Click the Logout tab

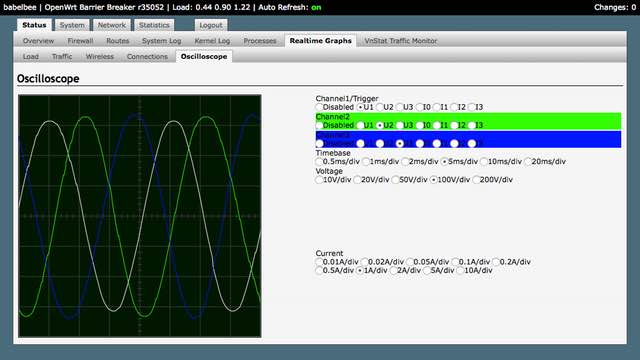[211, 25]
